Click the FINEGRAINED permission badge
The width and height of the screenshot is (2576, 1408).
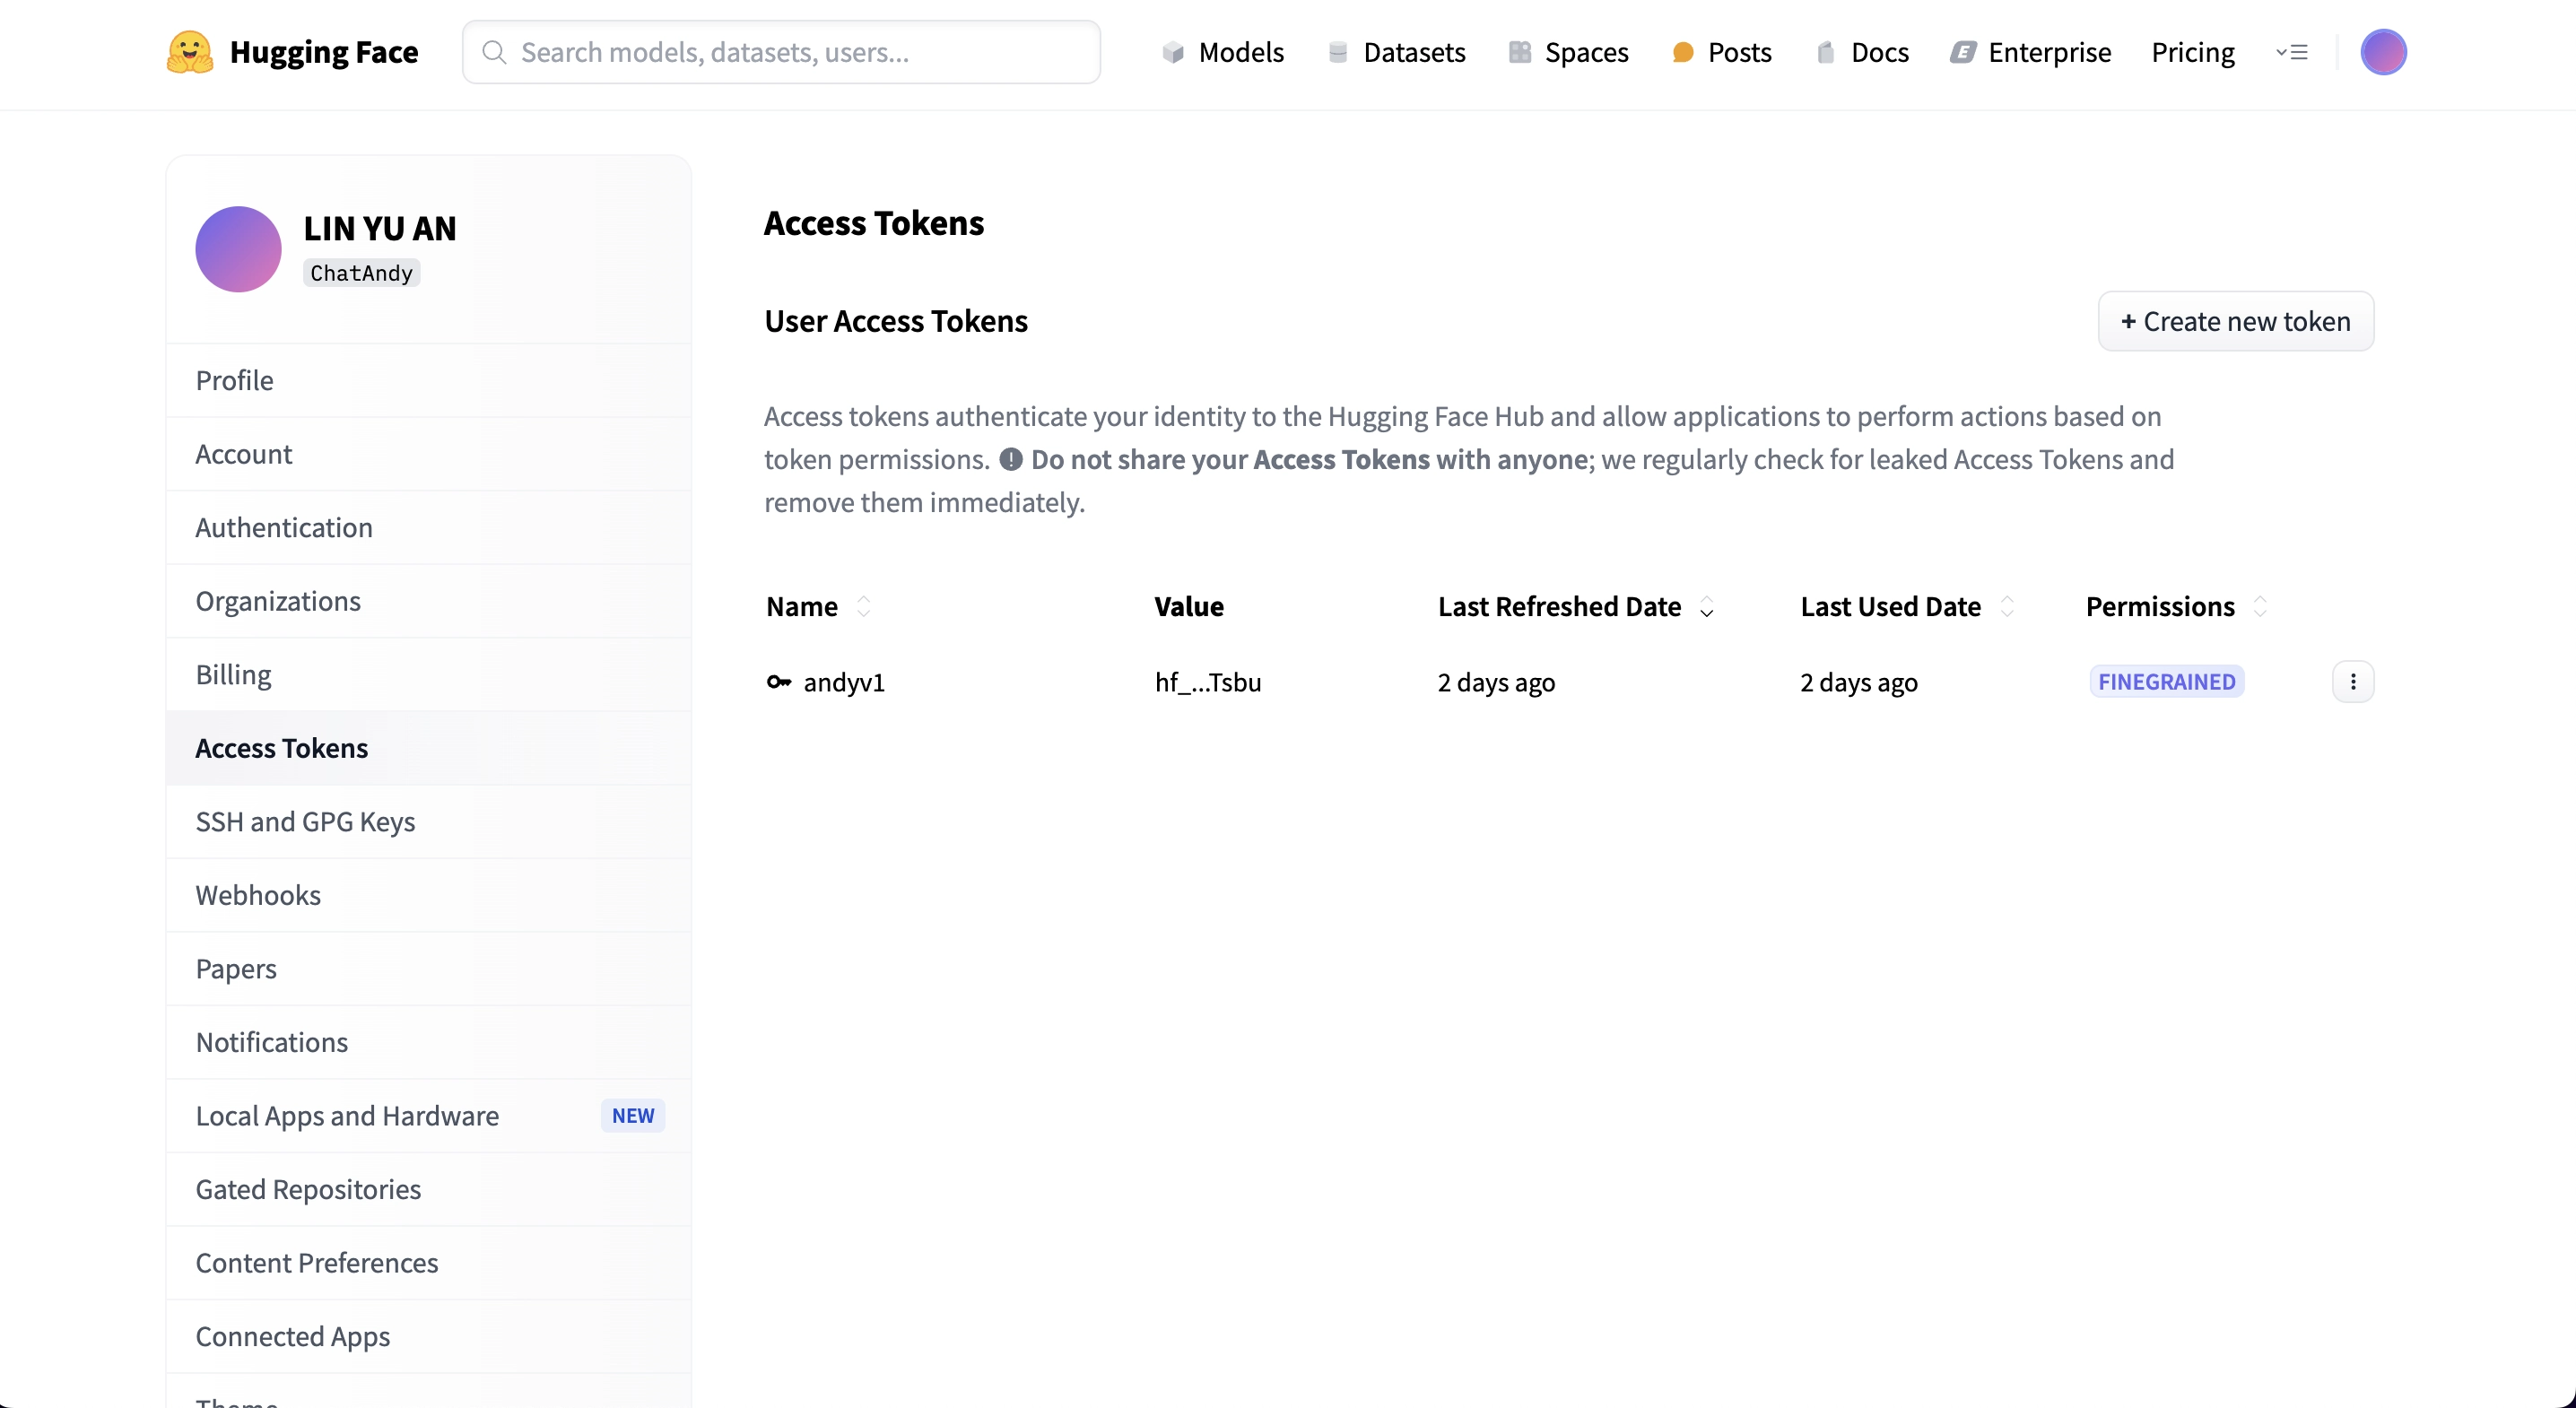[x=2167, y=682]
